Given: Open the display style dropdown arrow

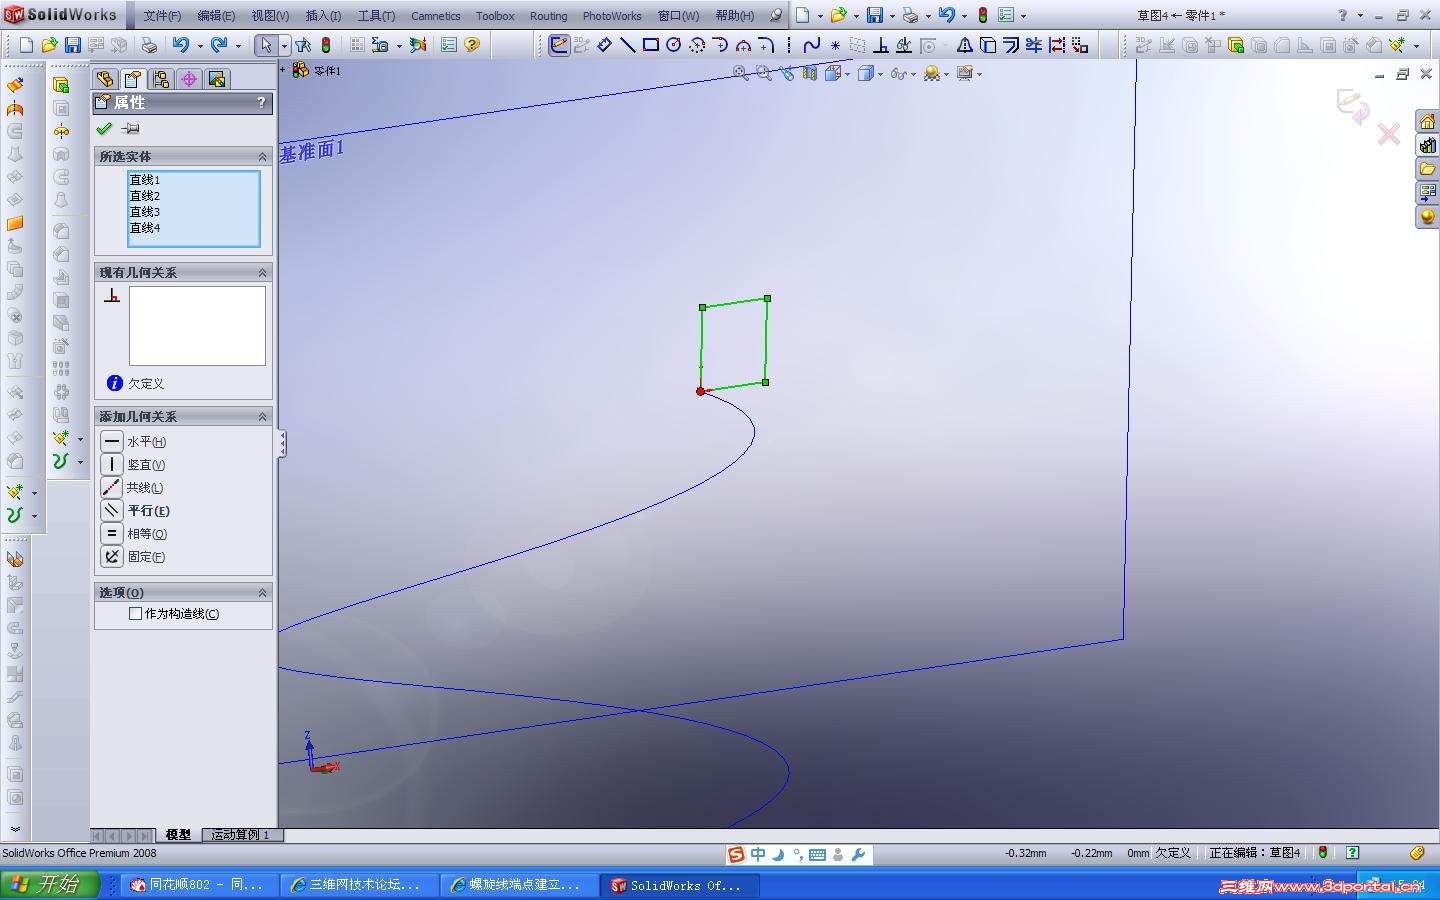Looking at the screenshot, I should click(878, 74).
